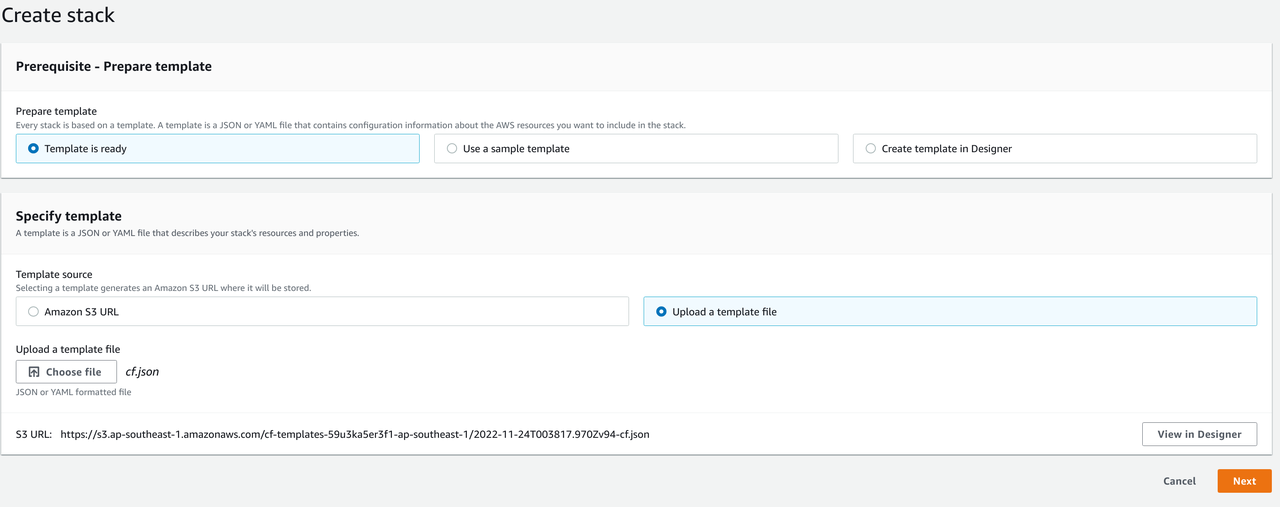Select the "Upload a template file" radio option
1280x507 pixels.
(x=661, y=312)
